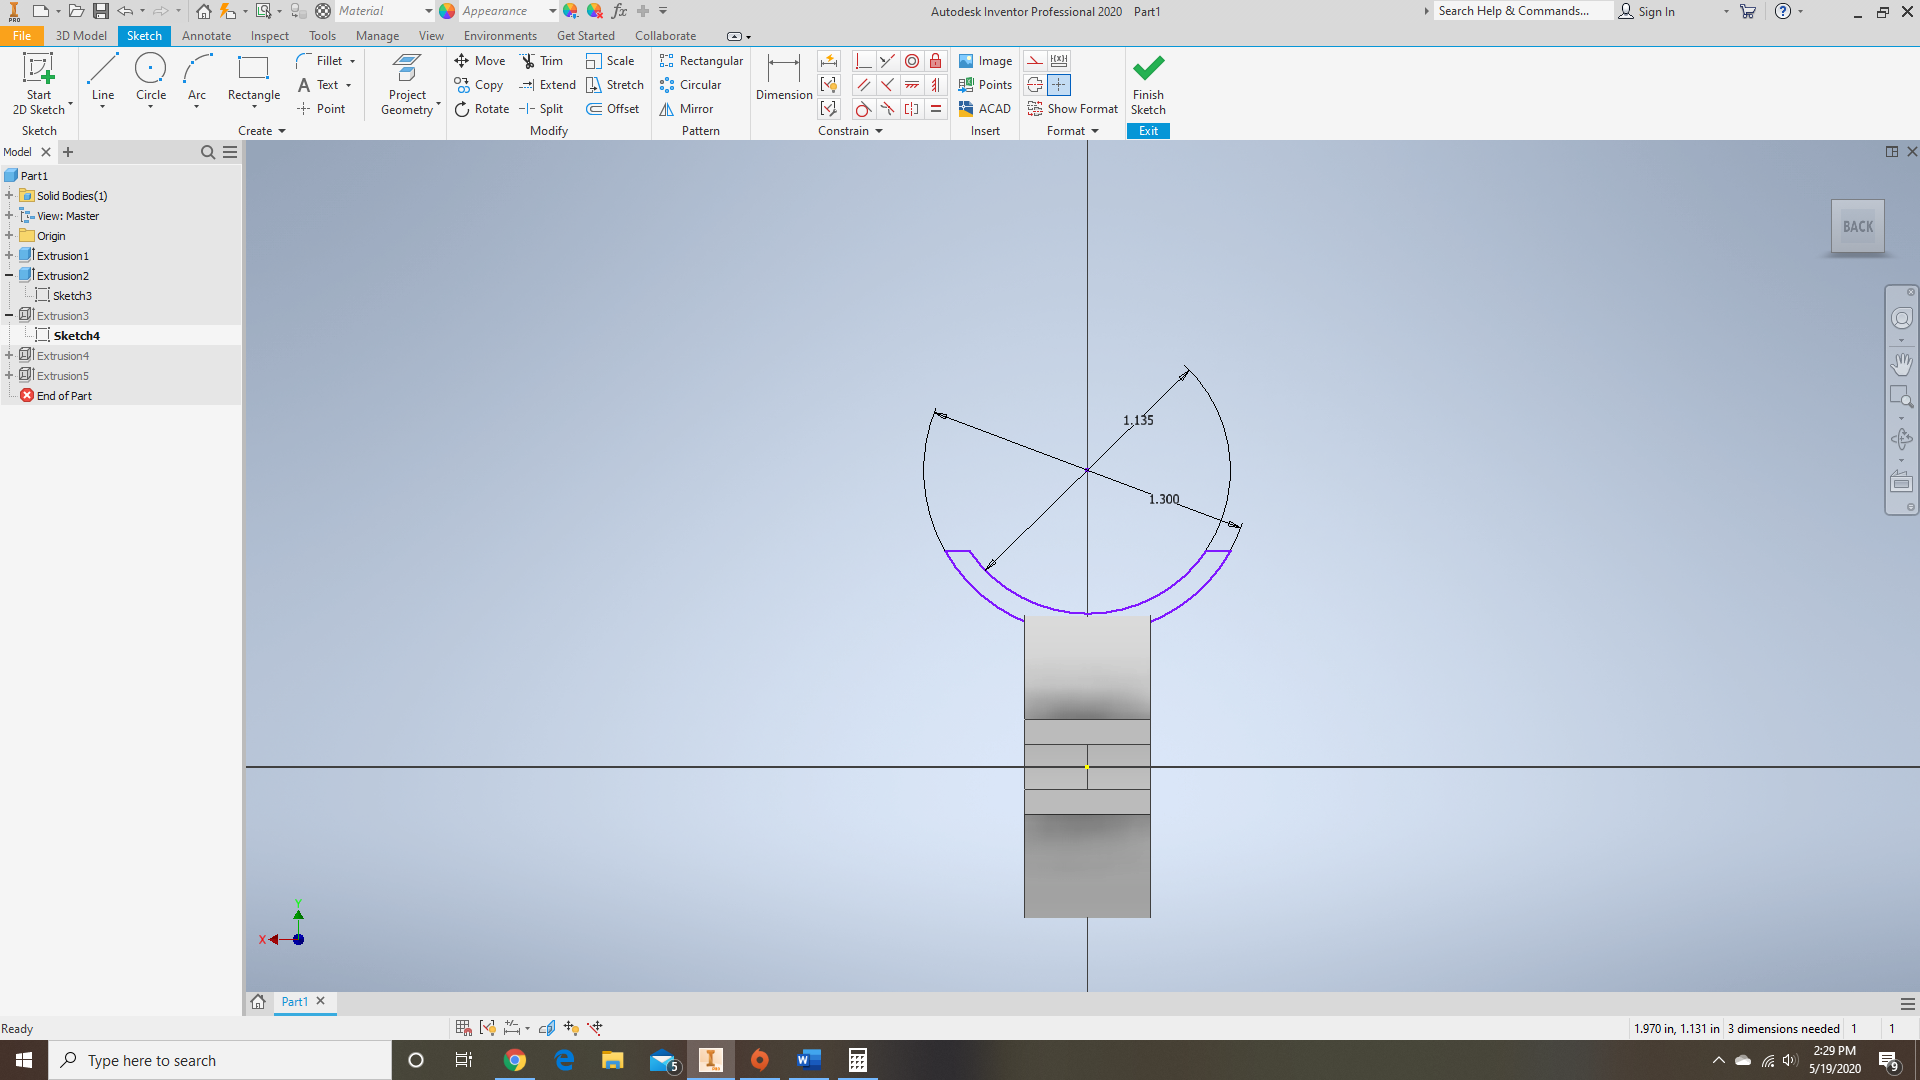Toggle Show All Degrees of Freedom
This screenshot has height=1080, width=1920.
[x=571, y=1028]
